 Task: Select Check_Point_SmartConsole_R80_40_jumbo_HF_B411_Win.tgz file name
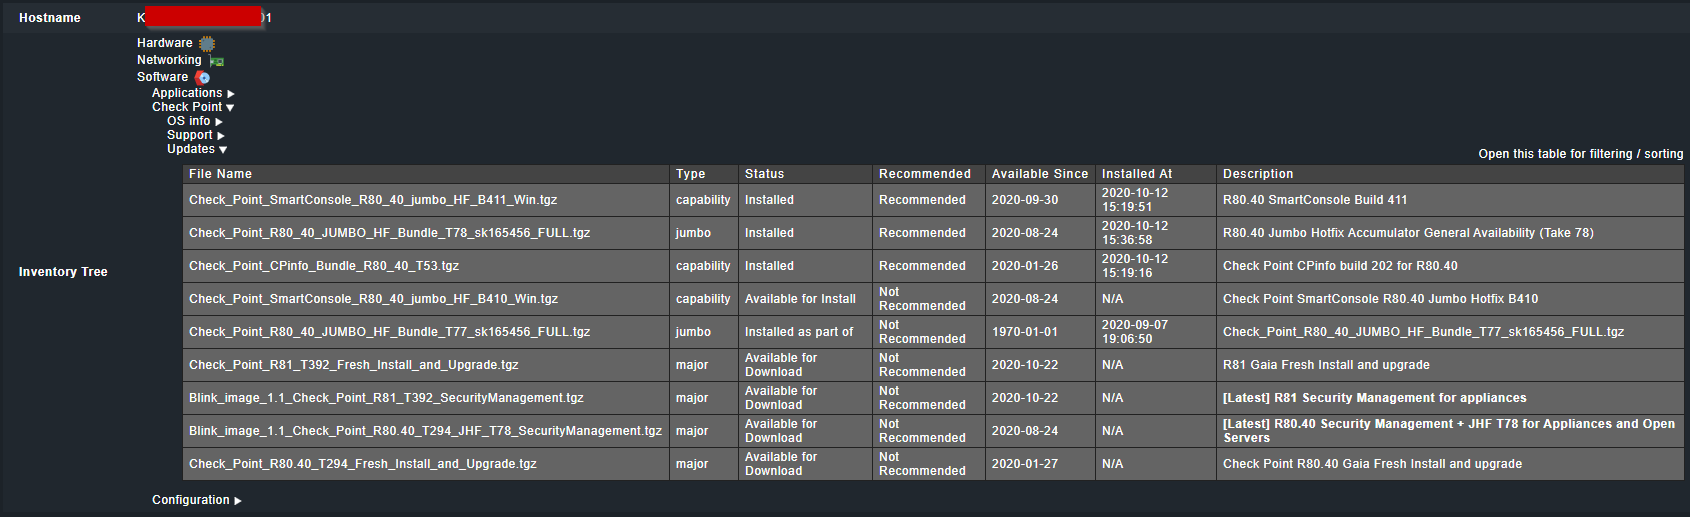pos(373,200)
